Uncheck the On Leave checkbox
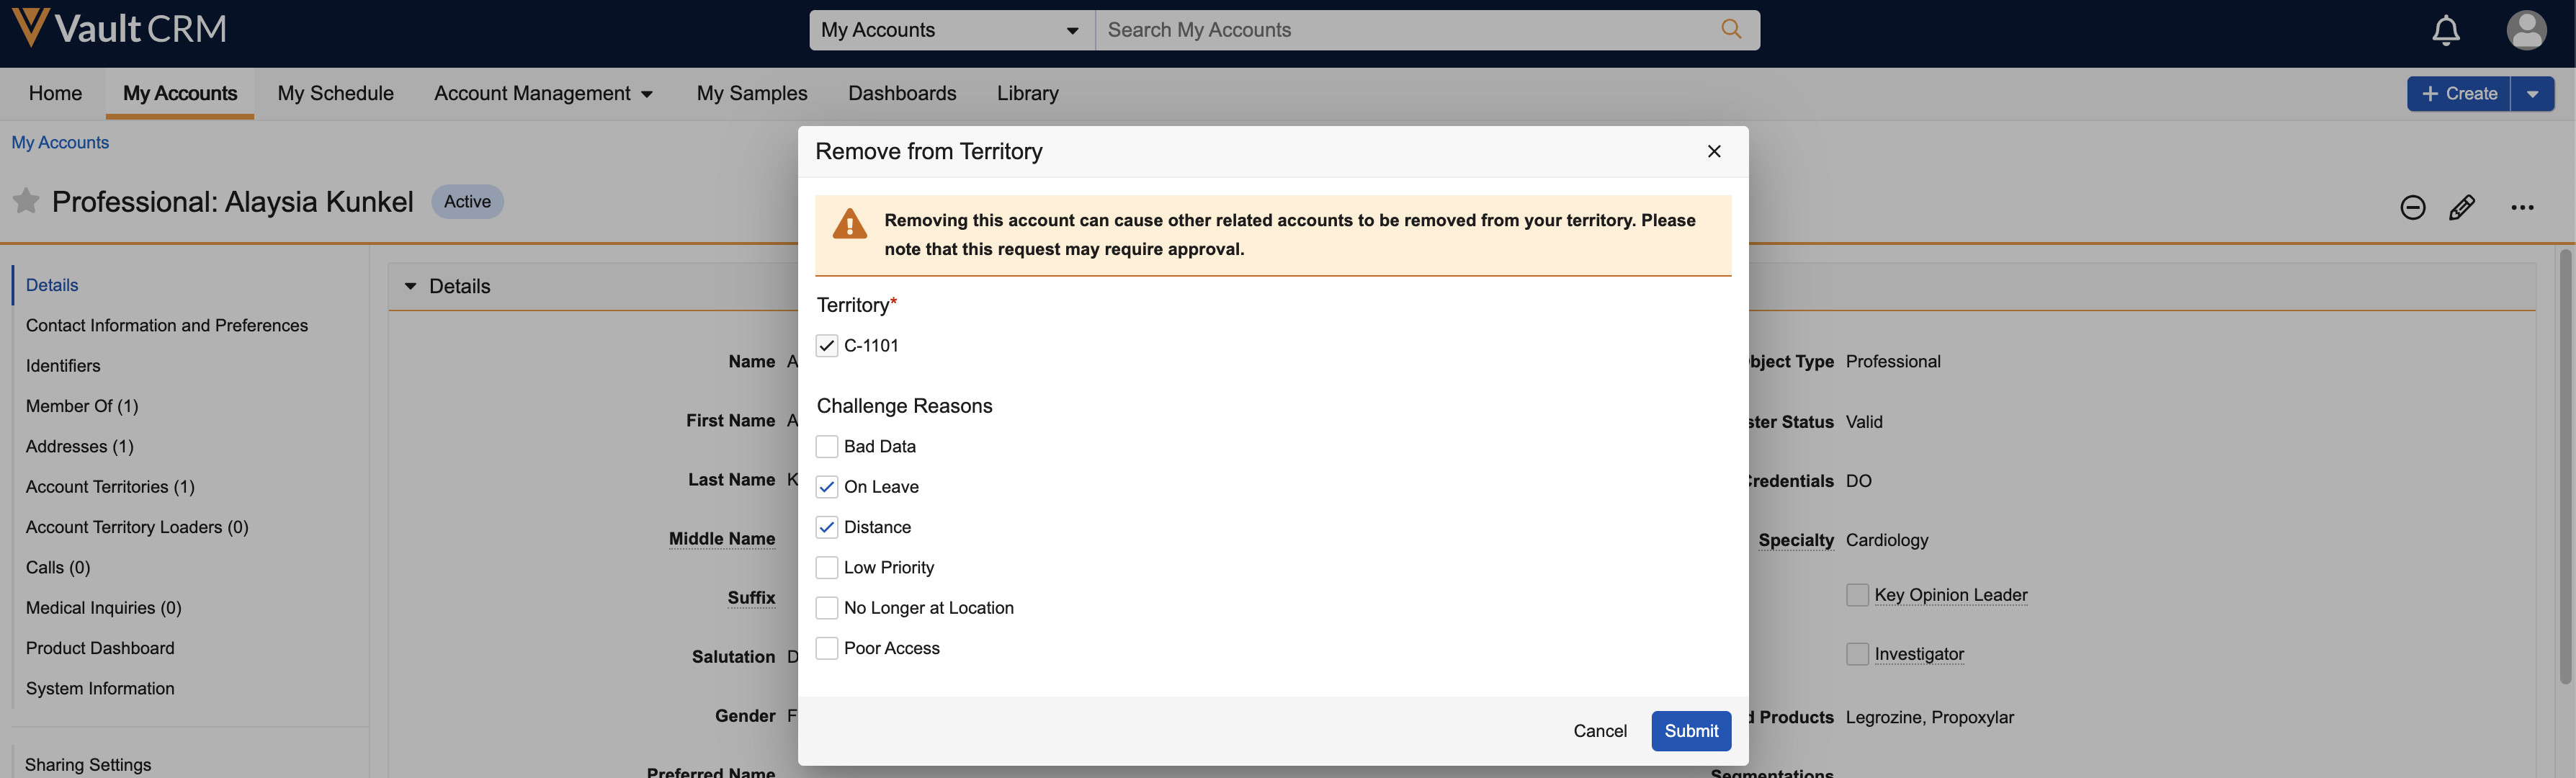 827,487
